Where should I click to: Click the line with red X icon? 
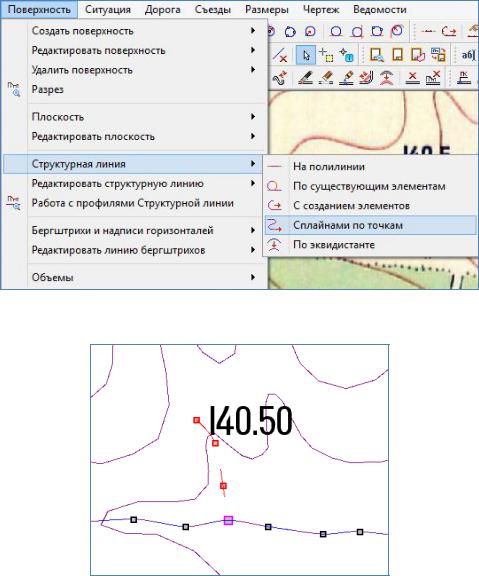pos(281,55)
